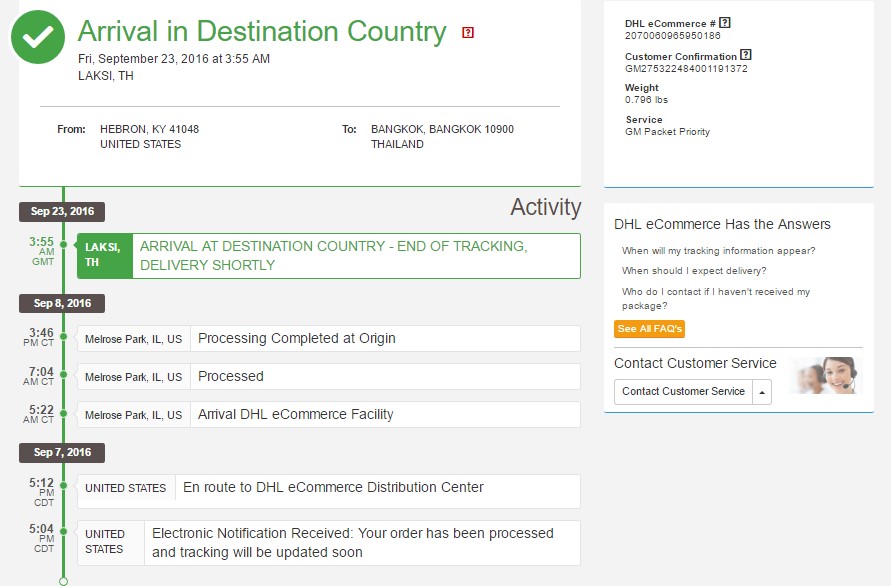The width and height of the screenshot is (891, 586).
Task: Click the hollow end-of-timeline circle
Action: [x=64, y=581]
